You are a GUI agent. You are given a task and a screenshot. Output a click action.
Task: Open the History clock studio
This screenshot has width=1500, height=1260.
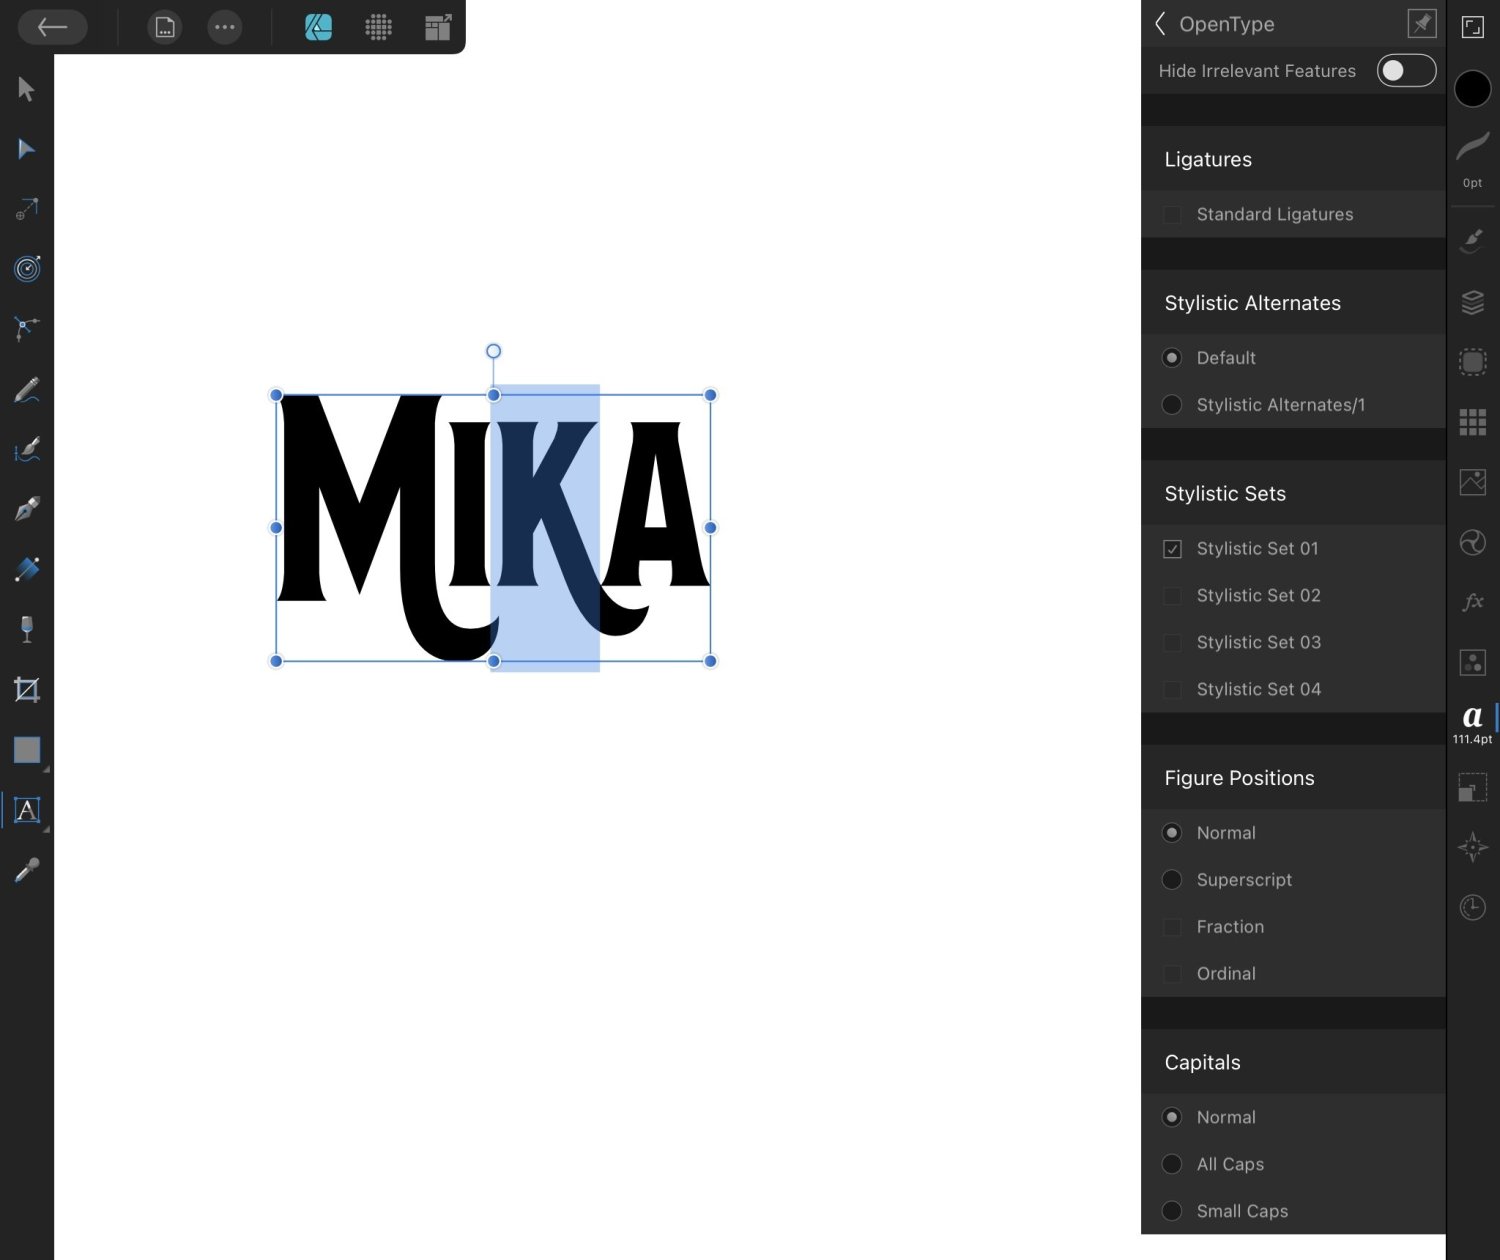pyautogui.click(x=1472, y=907)
